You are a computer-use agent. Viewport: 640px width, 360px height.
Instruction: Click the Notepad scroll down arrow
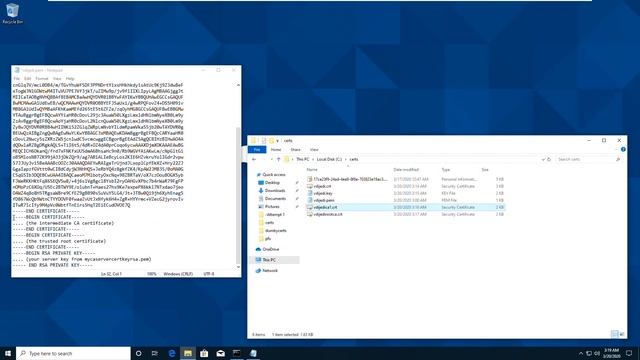(x=238, y=267)
